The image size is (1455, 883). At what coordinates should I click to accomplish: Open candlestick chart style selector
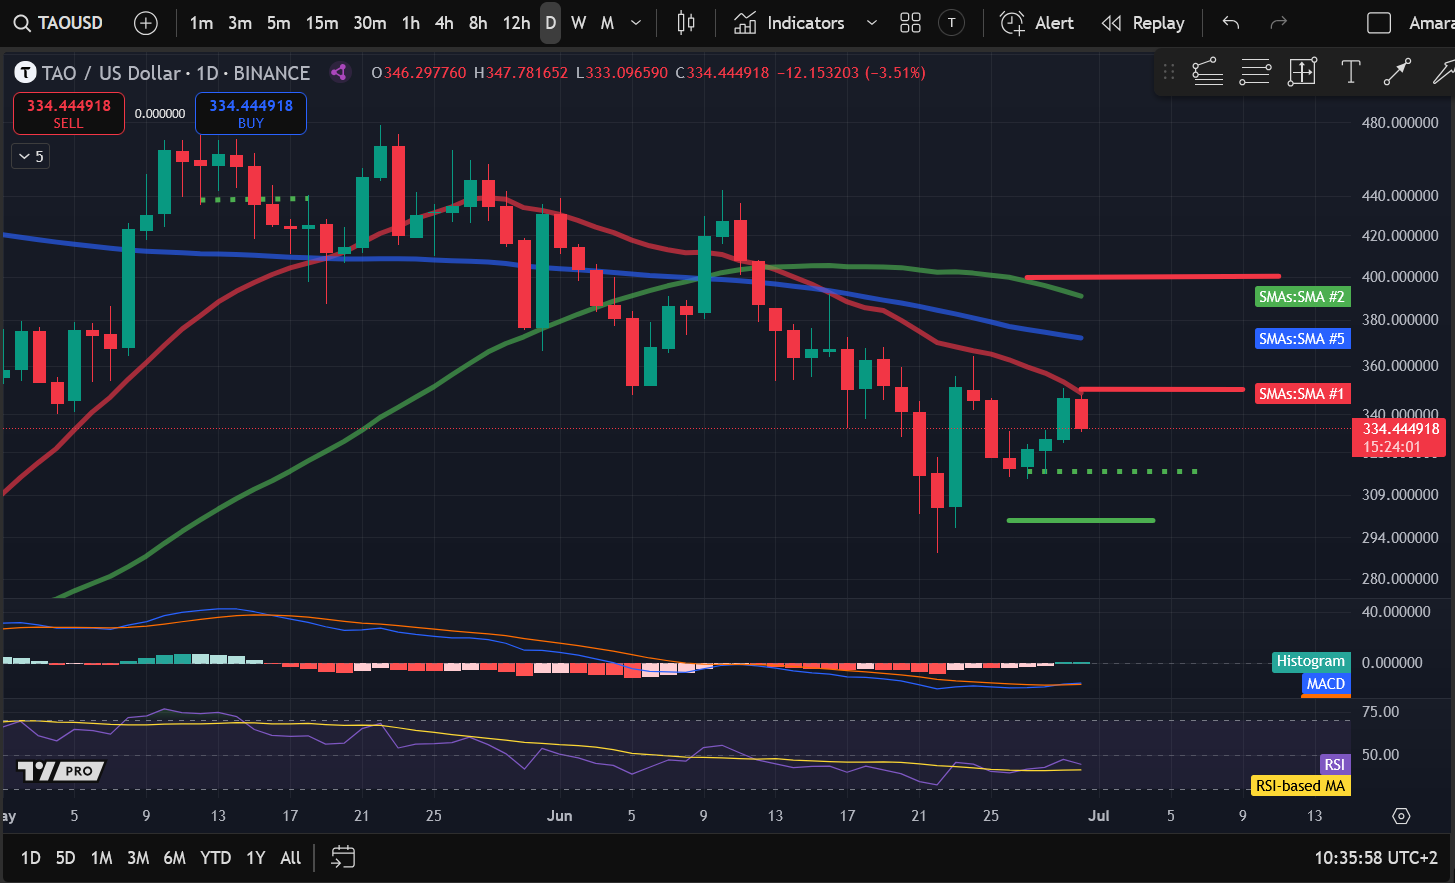[x=686, y=23]
